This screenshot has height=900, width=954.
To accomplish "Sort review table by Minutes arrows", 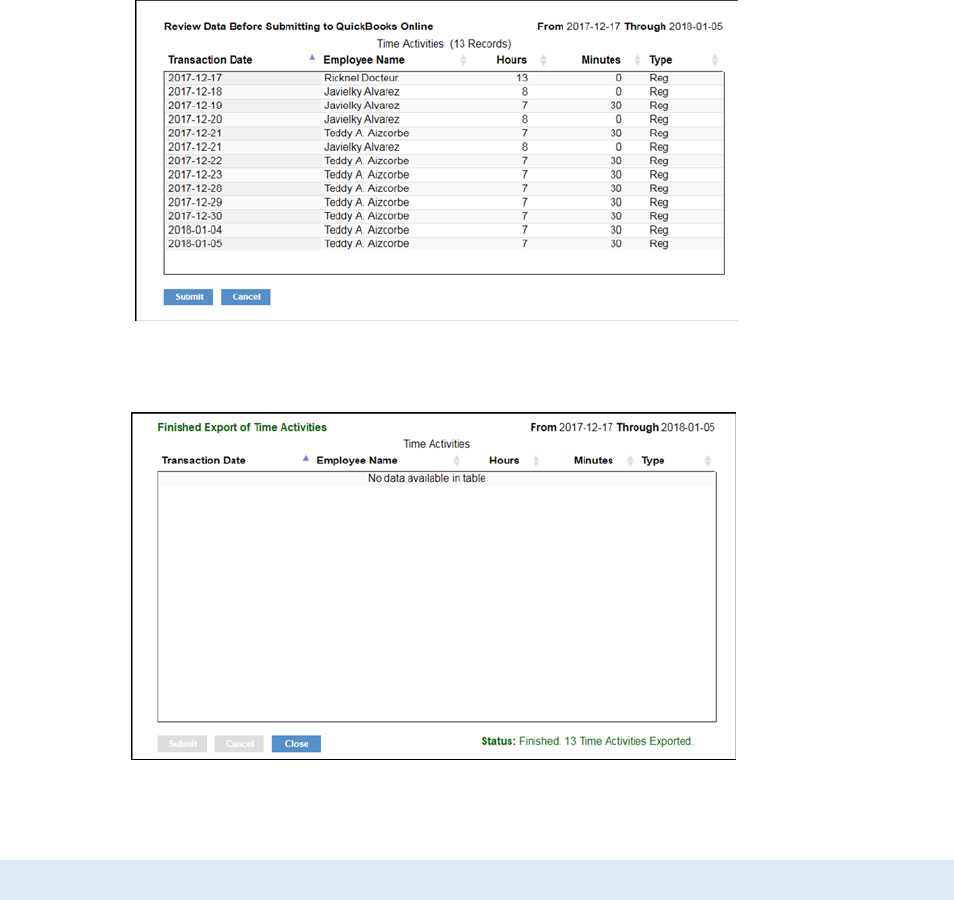I will click(x=638, y=60).
